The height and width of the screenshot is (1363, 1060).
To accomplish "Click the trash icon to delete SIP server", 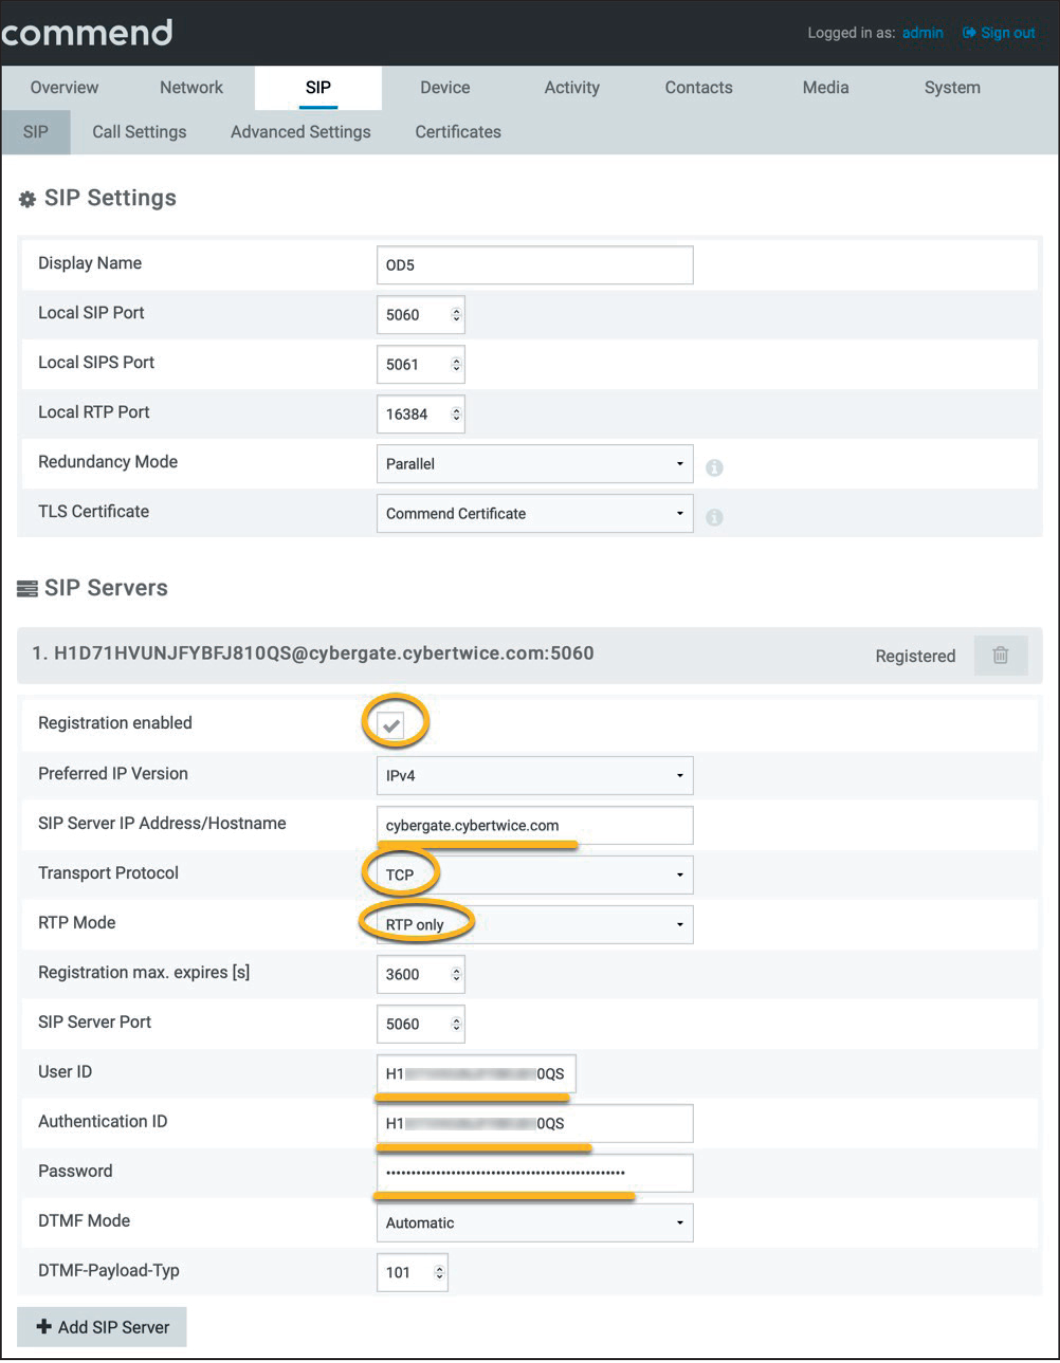I will pos(1000,655).
